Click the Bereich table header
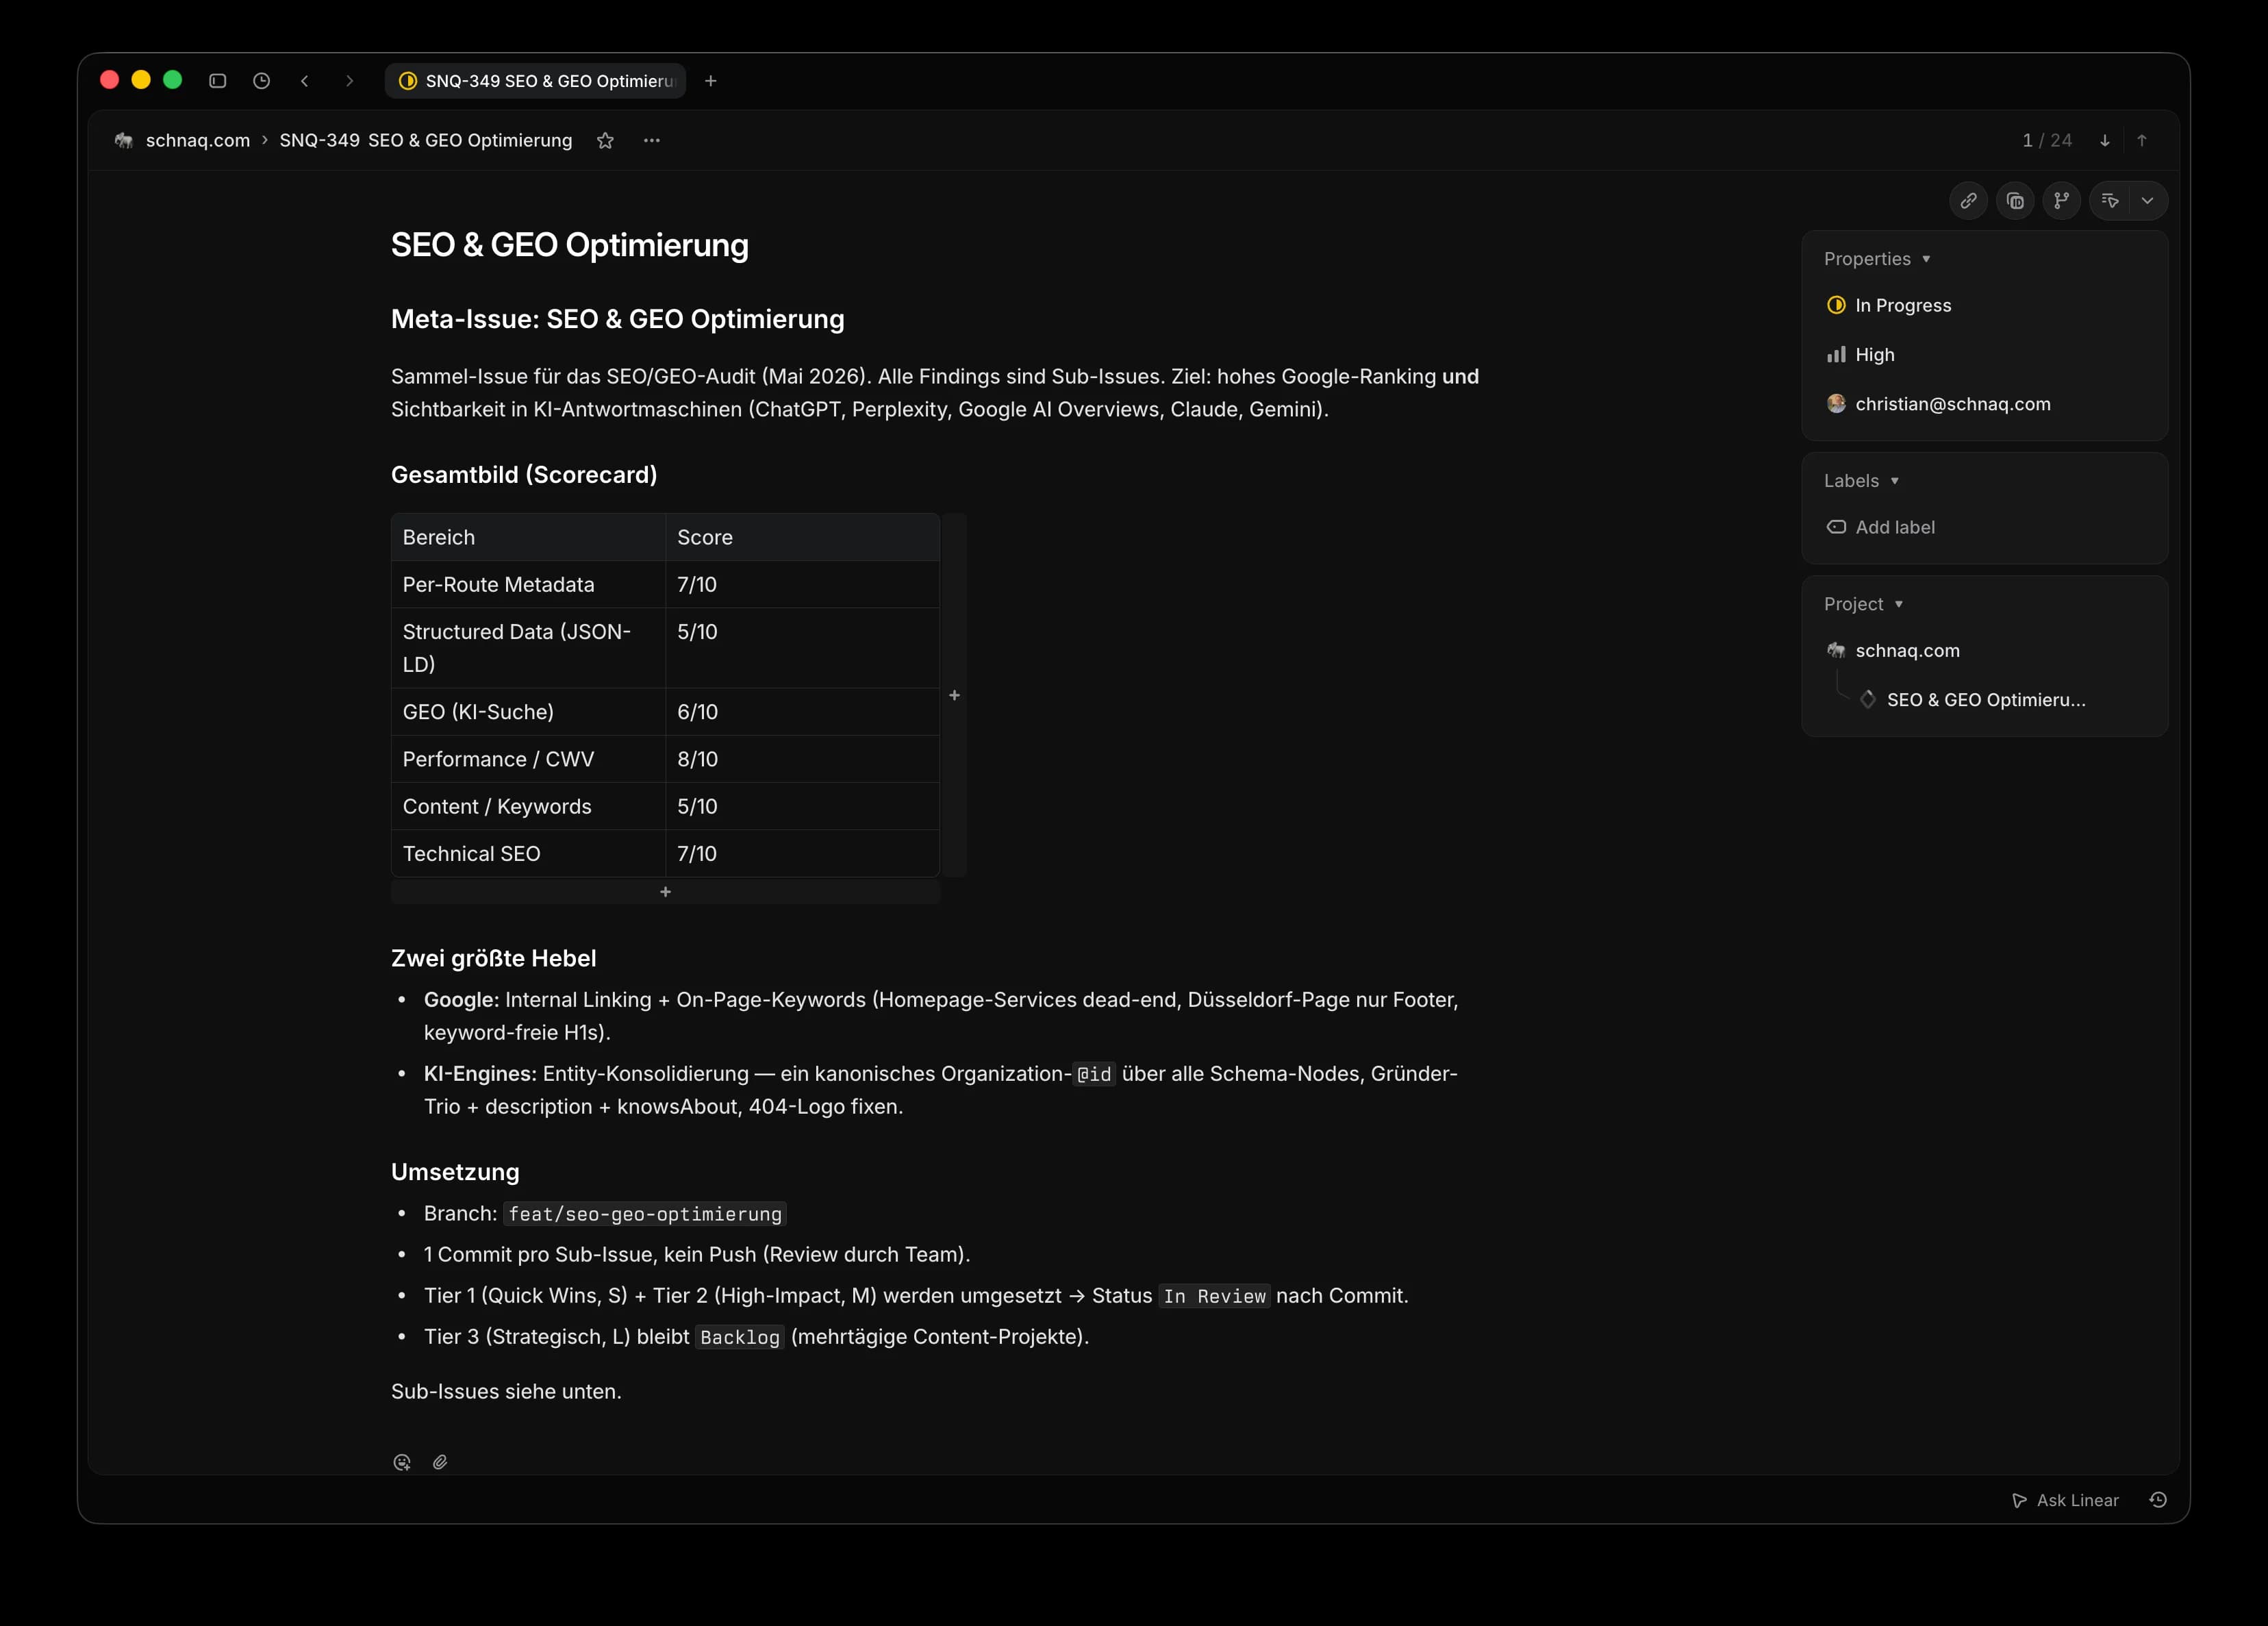The height and width of the screenshot is (1626, 2268). (x=528, y=537)
